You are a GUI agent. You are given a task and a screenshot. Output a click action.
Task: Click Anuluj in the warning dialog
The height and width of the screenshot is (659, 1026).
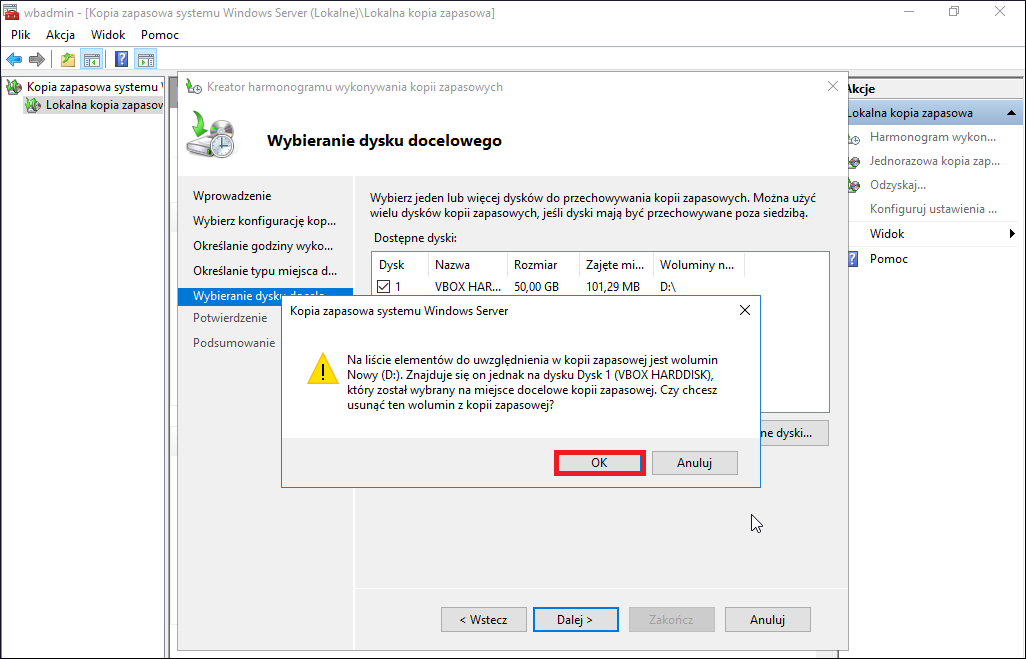(694, 463)
